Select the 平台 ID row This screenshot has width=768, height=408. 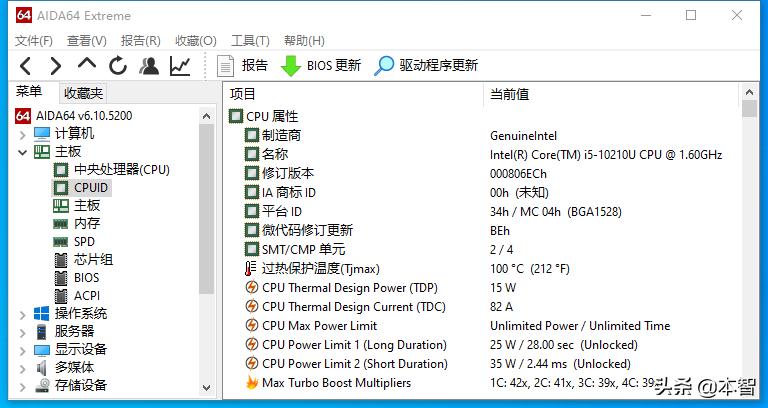point(273,212)
